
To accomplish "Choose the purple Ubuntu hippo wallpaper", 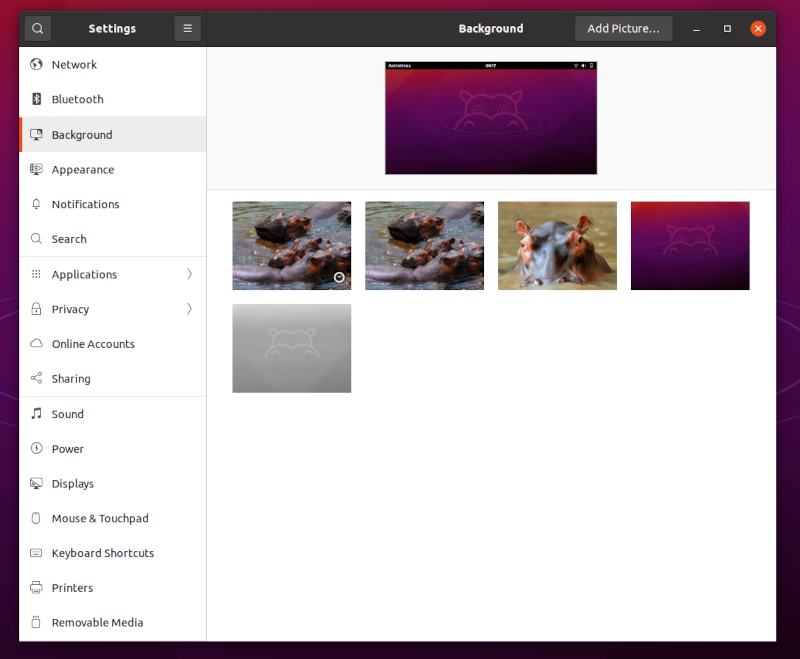I will (690, 246).
